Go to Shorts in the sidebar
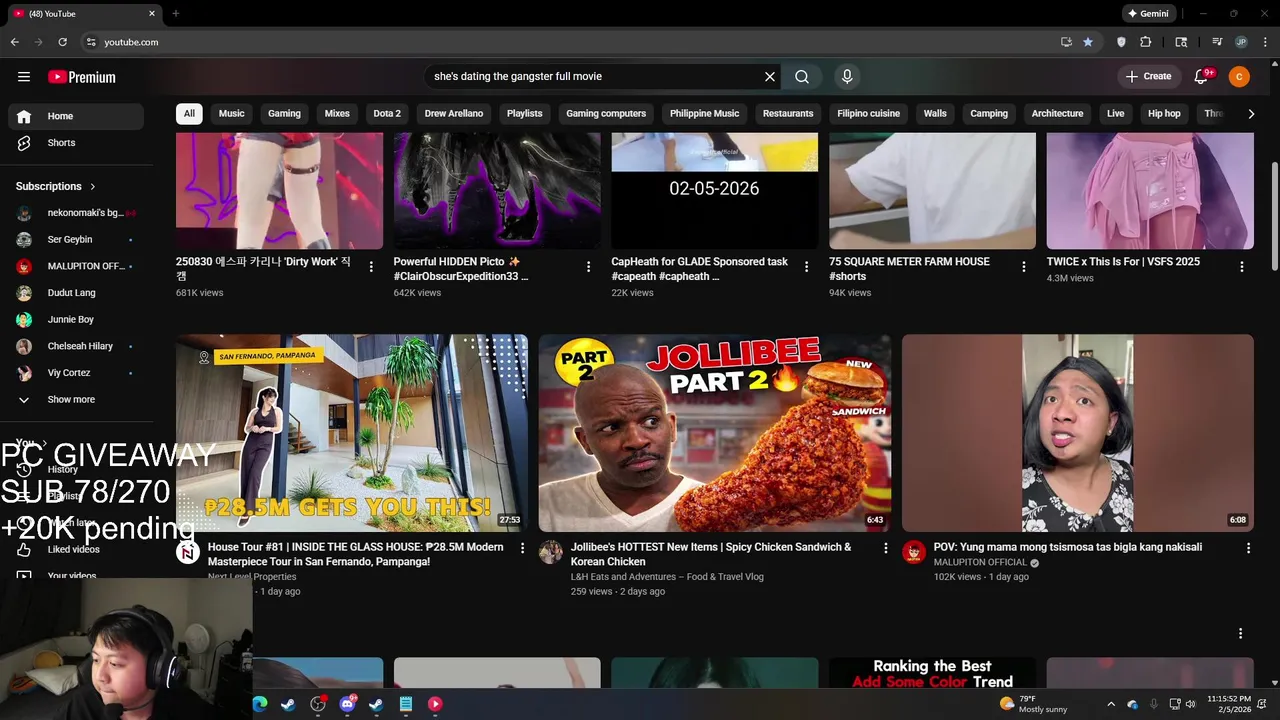Screen dimensions: 1280x720 (76, 143)
